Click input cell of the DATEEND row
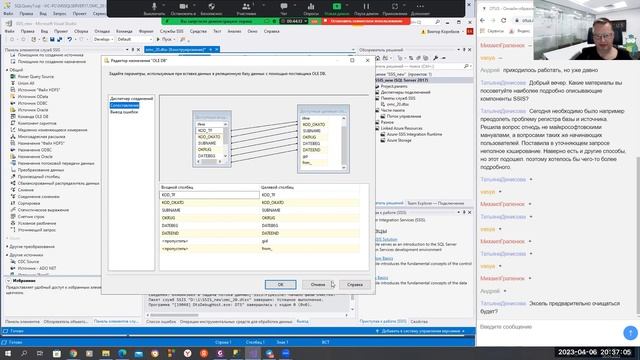Image resolution: width=640 pixels, height=360 pixels. (x=209, y=233)
